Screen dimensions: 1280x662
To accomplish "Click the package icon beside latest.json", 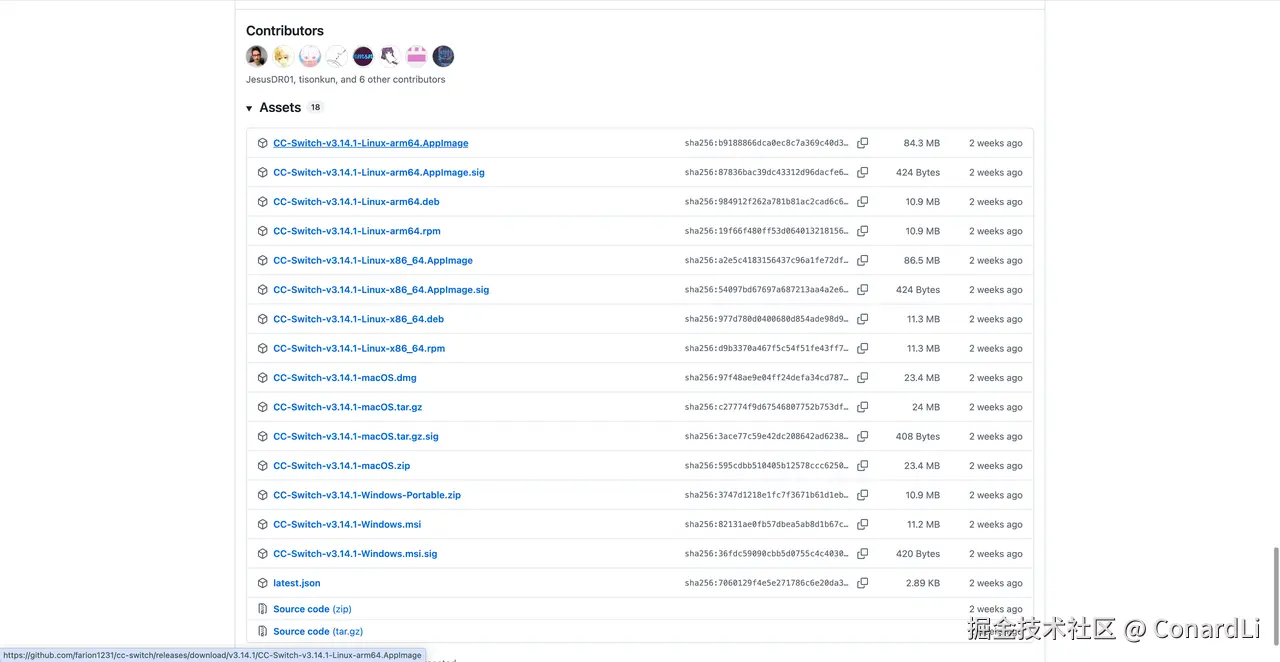I will (x=262, y=583).
